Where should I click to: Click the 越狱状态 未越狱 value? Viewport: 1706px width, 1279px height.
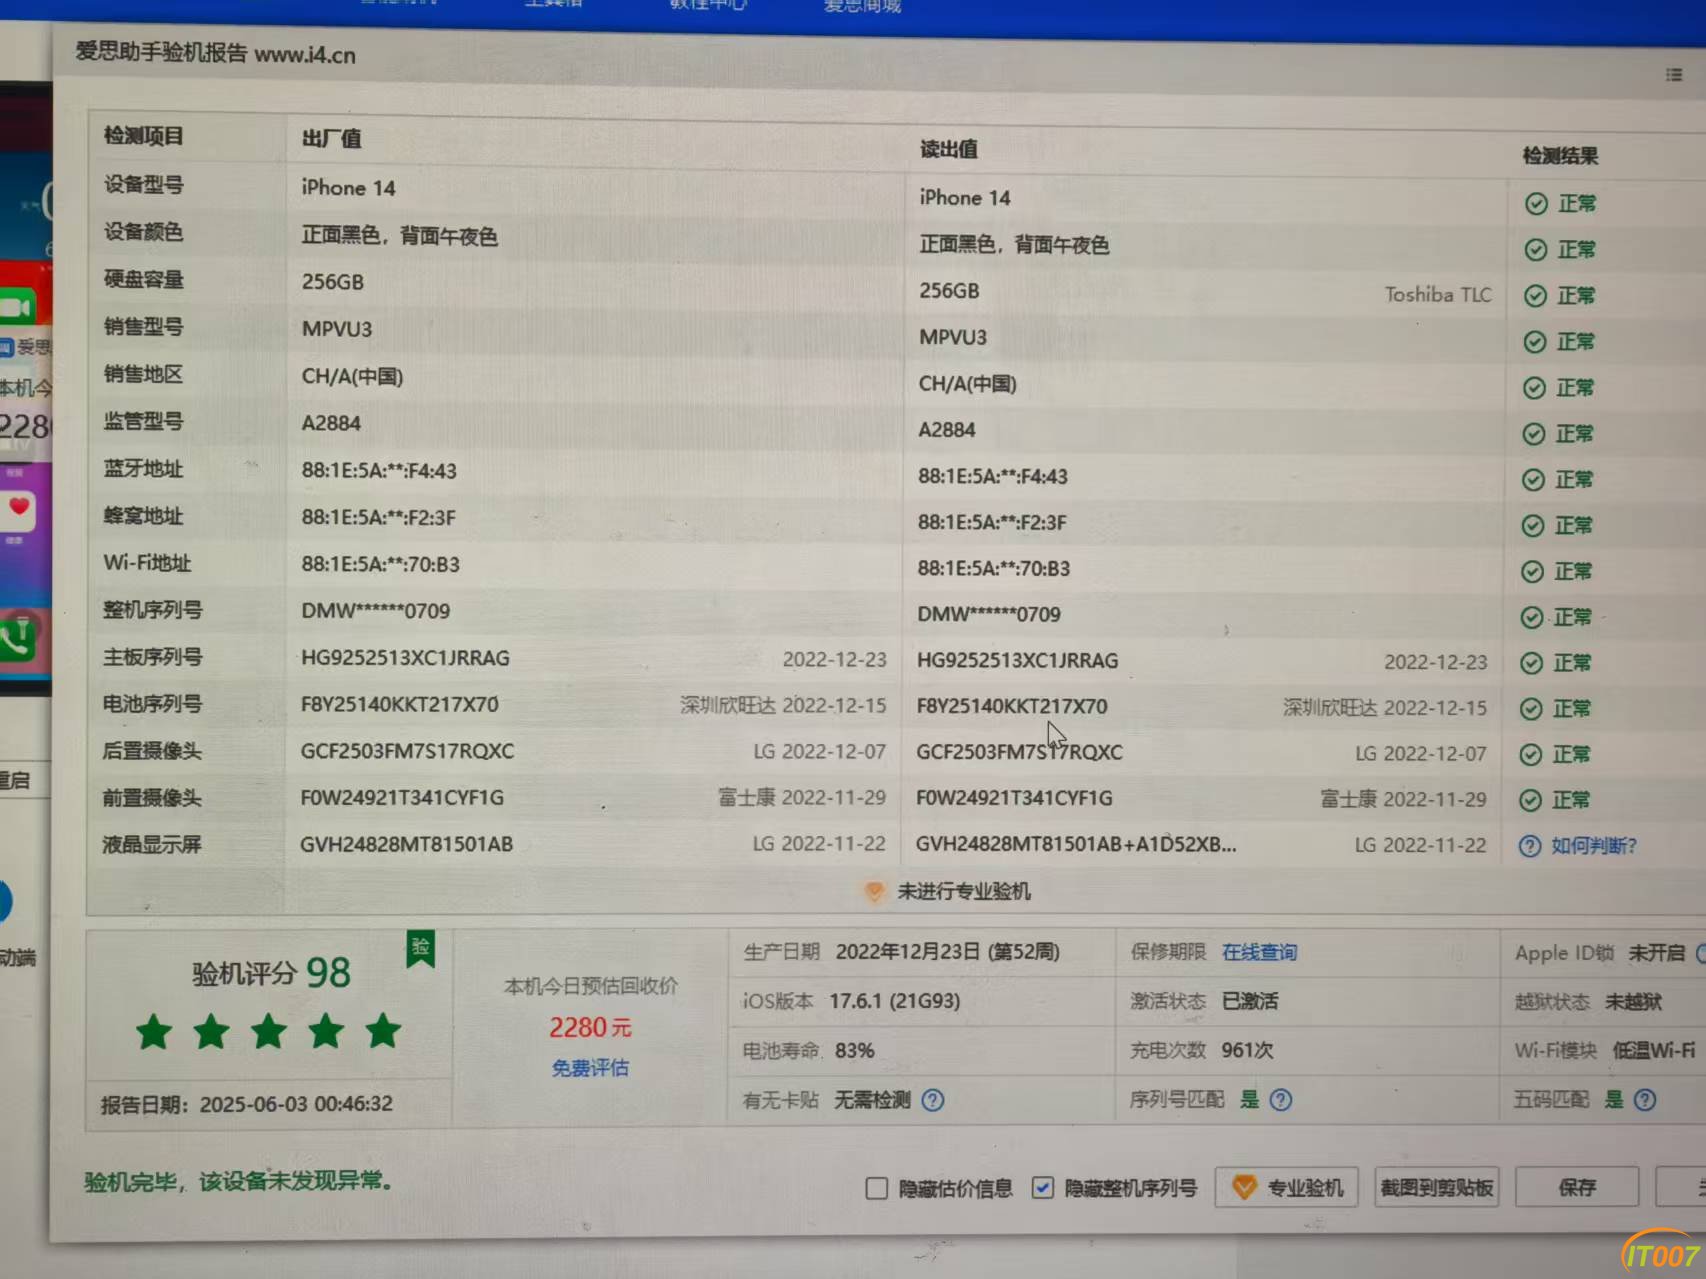1633,1001
